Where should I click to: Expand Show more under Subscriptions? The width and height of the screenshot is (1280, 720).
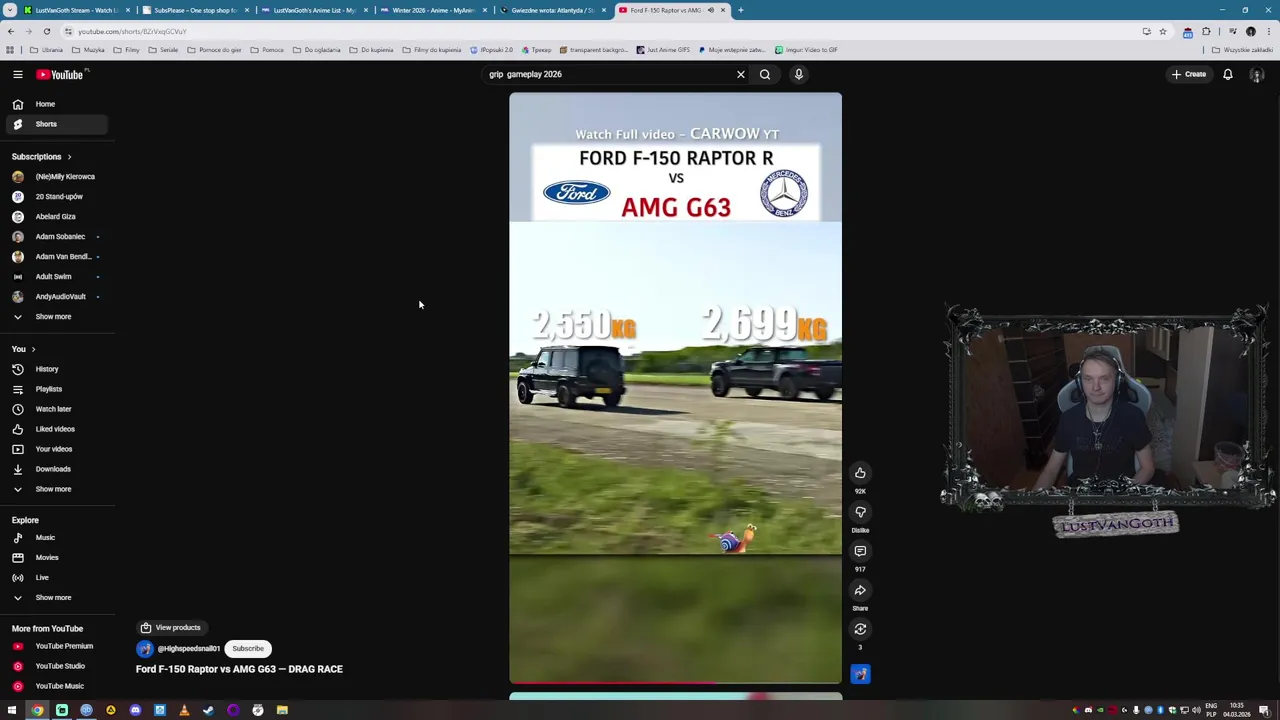point(57,316)
